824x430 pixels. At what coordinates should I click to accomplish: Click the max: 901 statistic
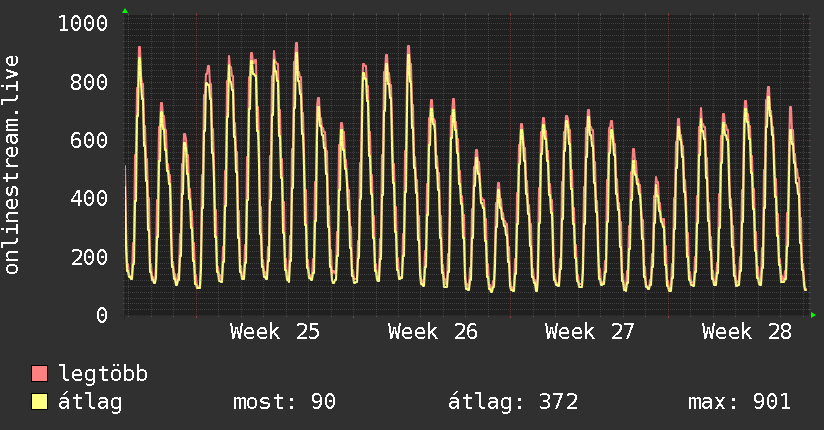coord(739,402)
